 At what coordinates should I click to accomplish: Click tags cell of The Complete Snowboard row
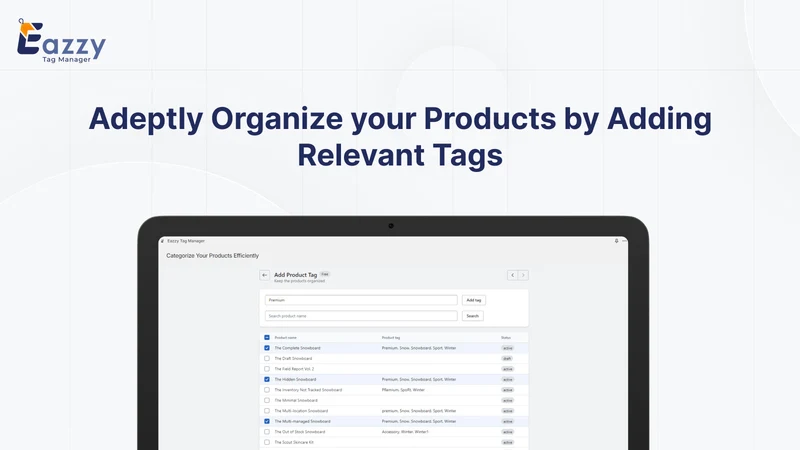point(419,348)
